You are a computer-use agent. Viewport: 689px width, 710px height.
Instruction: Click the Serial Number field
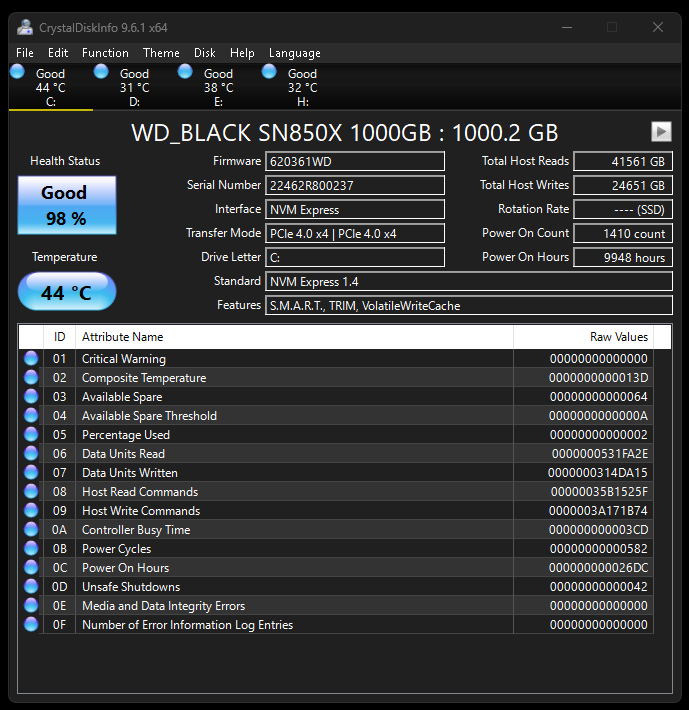click(x=355, y=185)
